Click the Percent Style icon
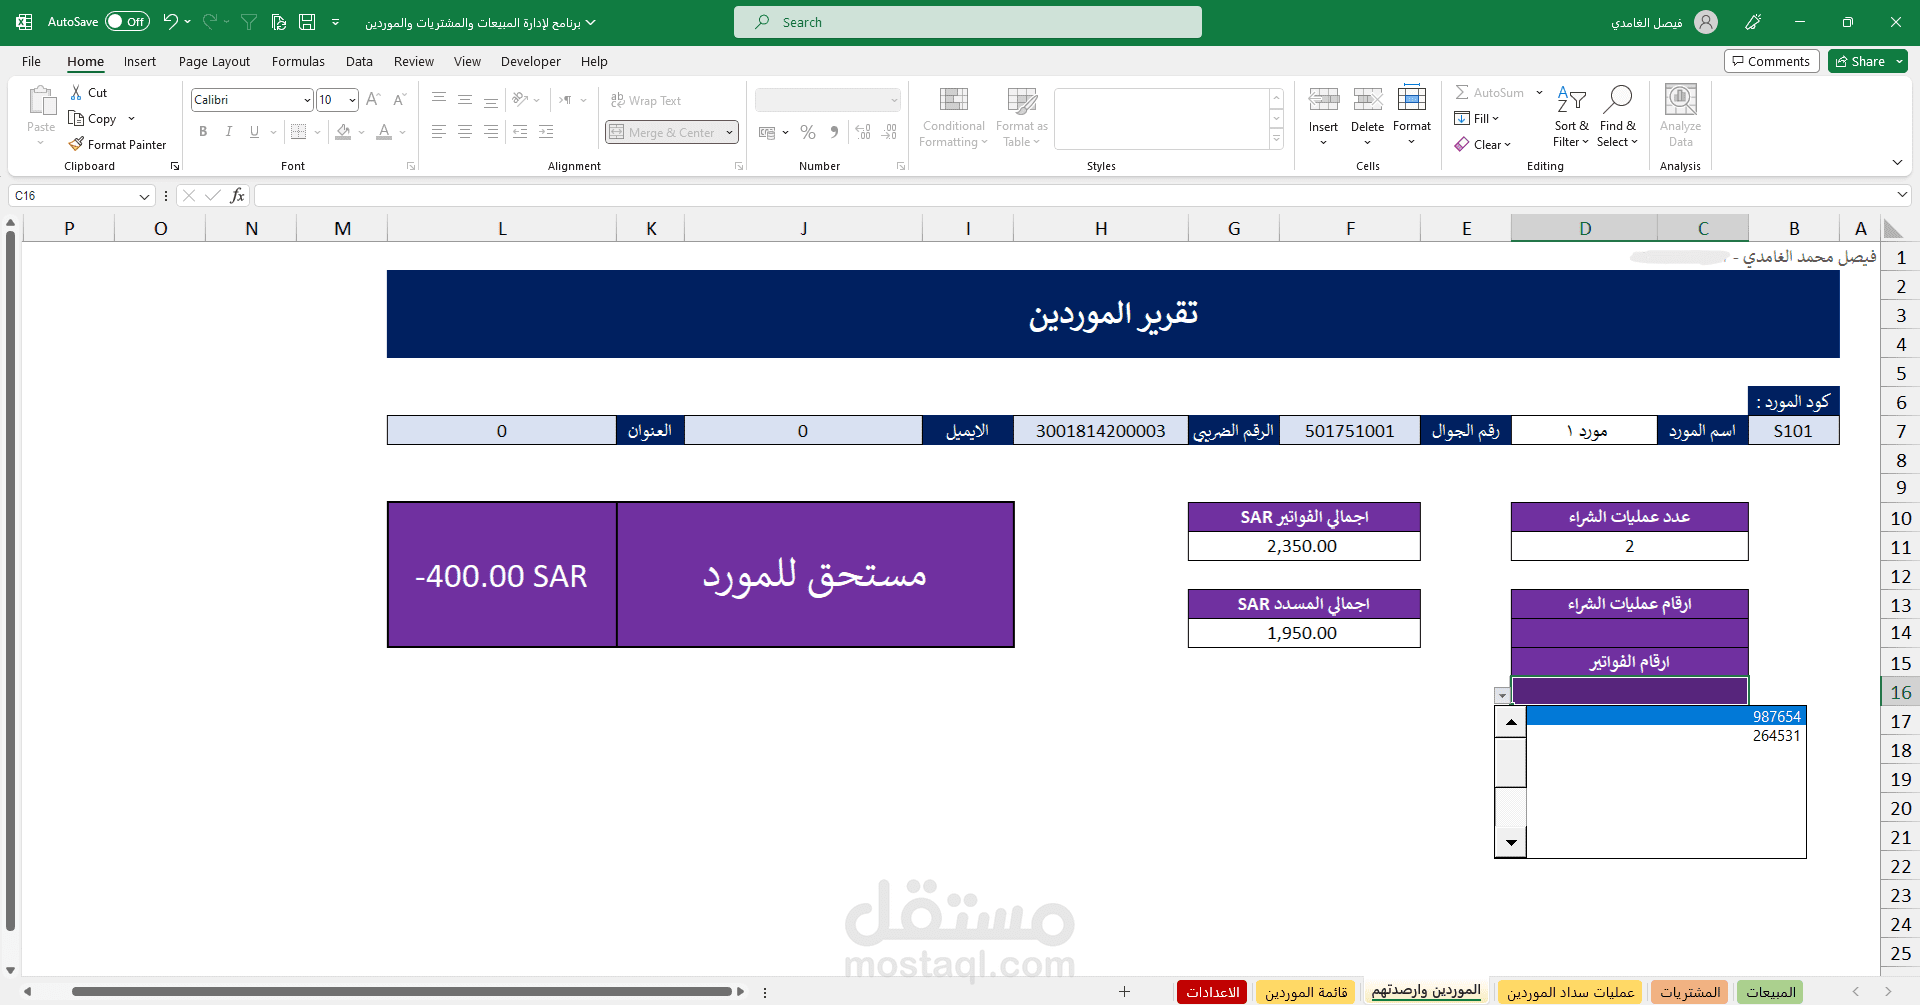This screenshot has height=1005, width=1920. click(808, 131)
